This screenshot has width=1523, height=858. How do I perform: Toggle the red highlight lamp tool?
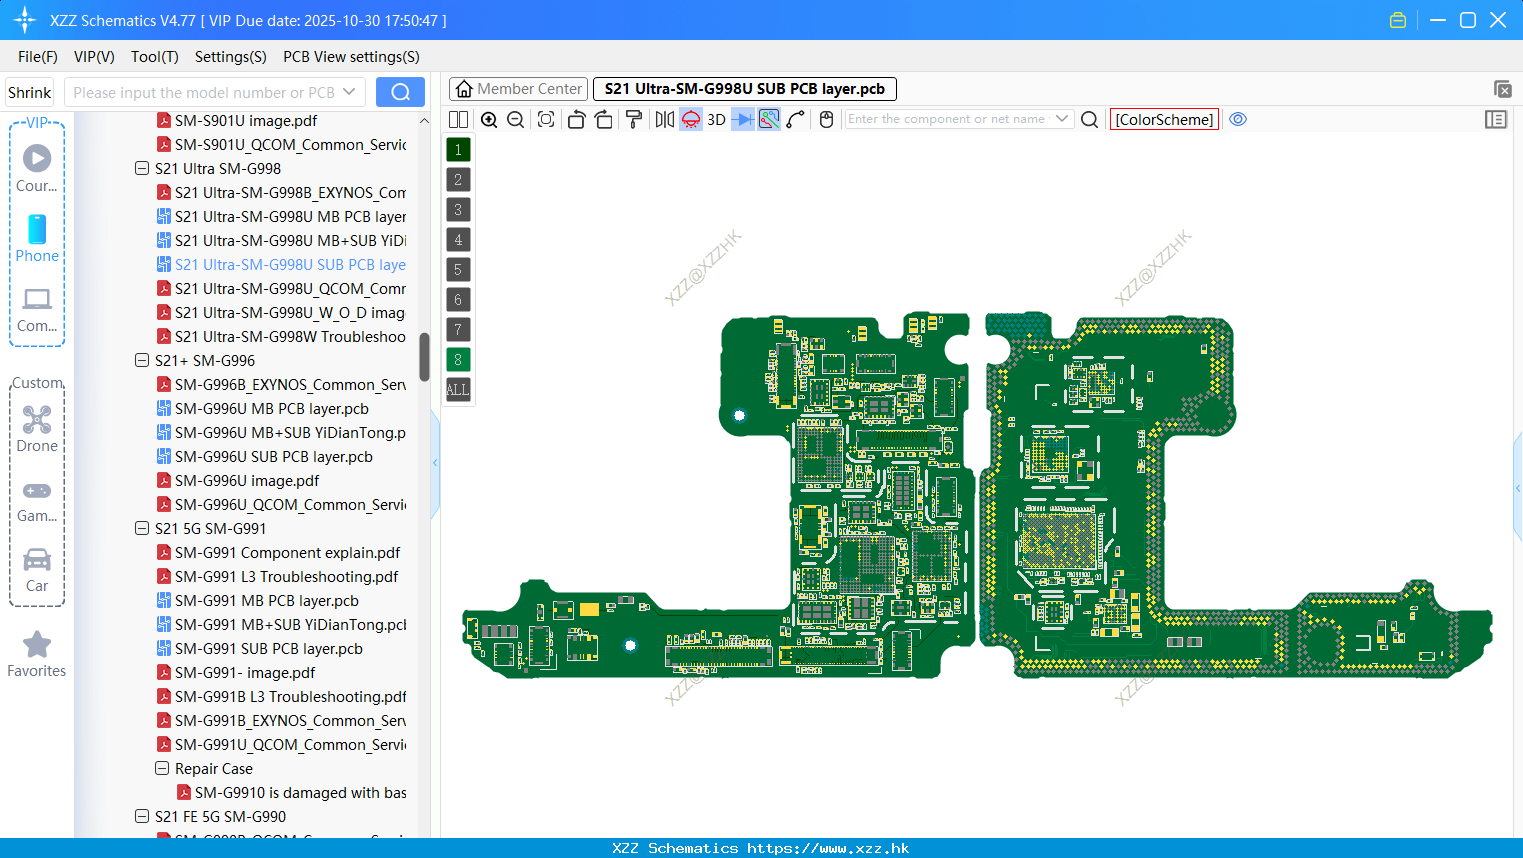click(691, 119)
